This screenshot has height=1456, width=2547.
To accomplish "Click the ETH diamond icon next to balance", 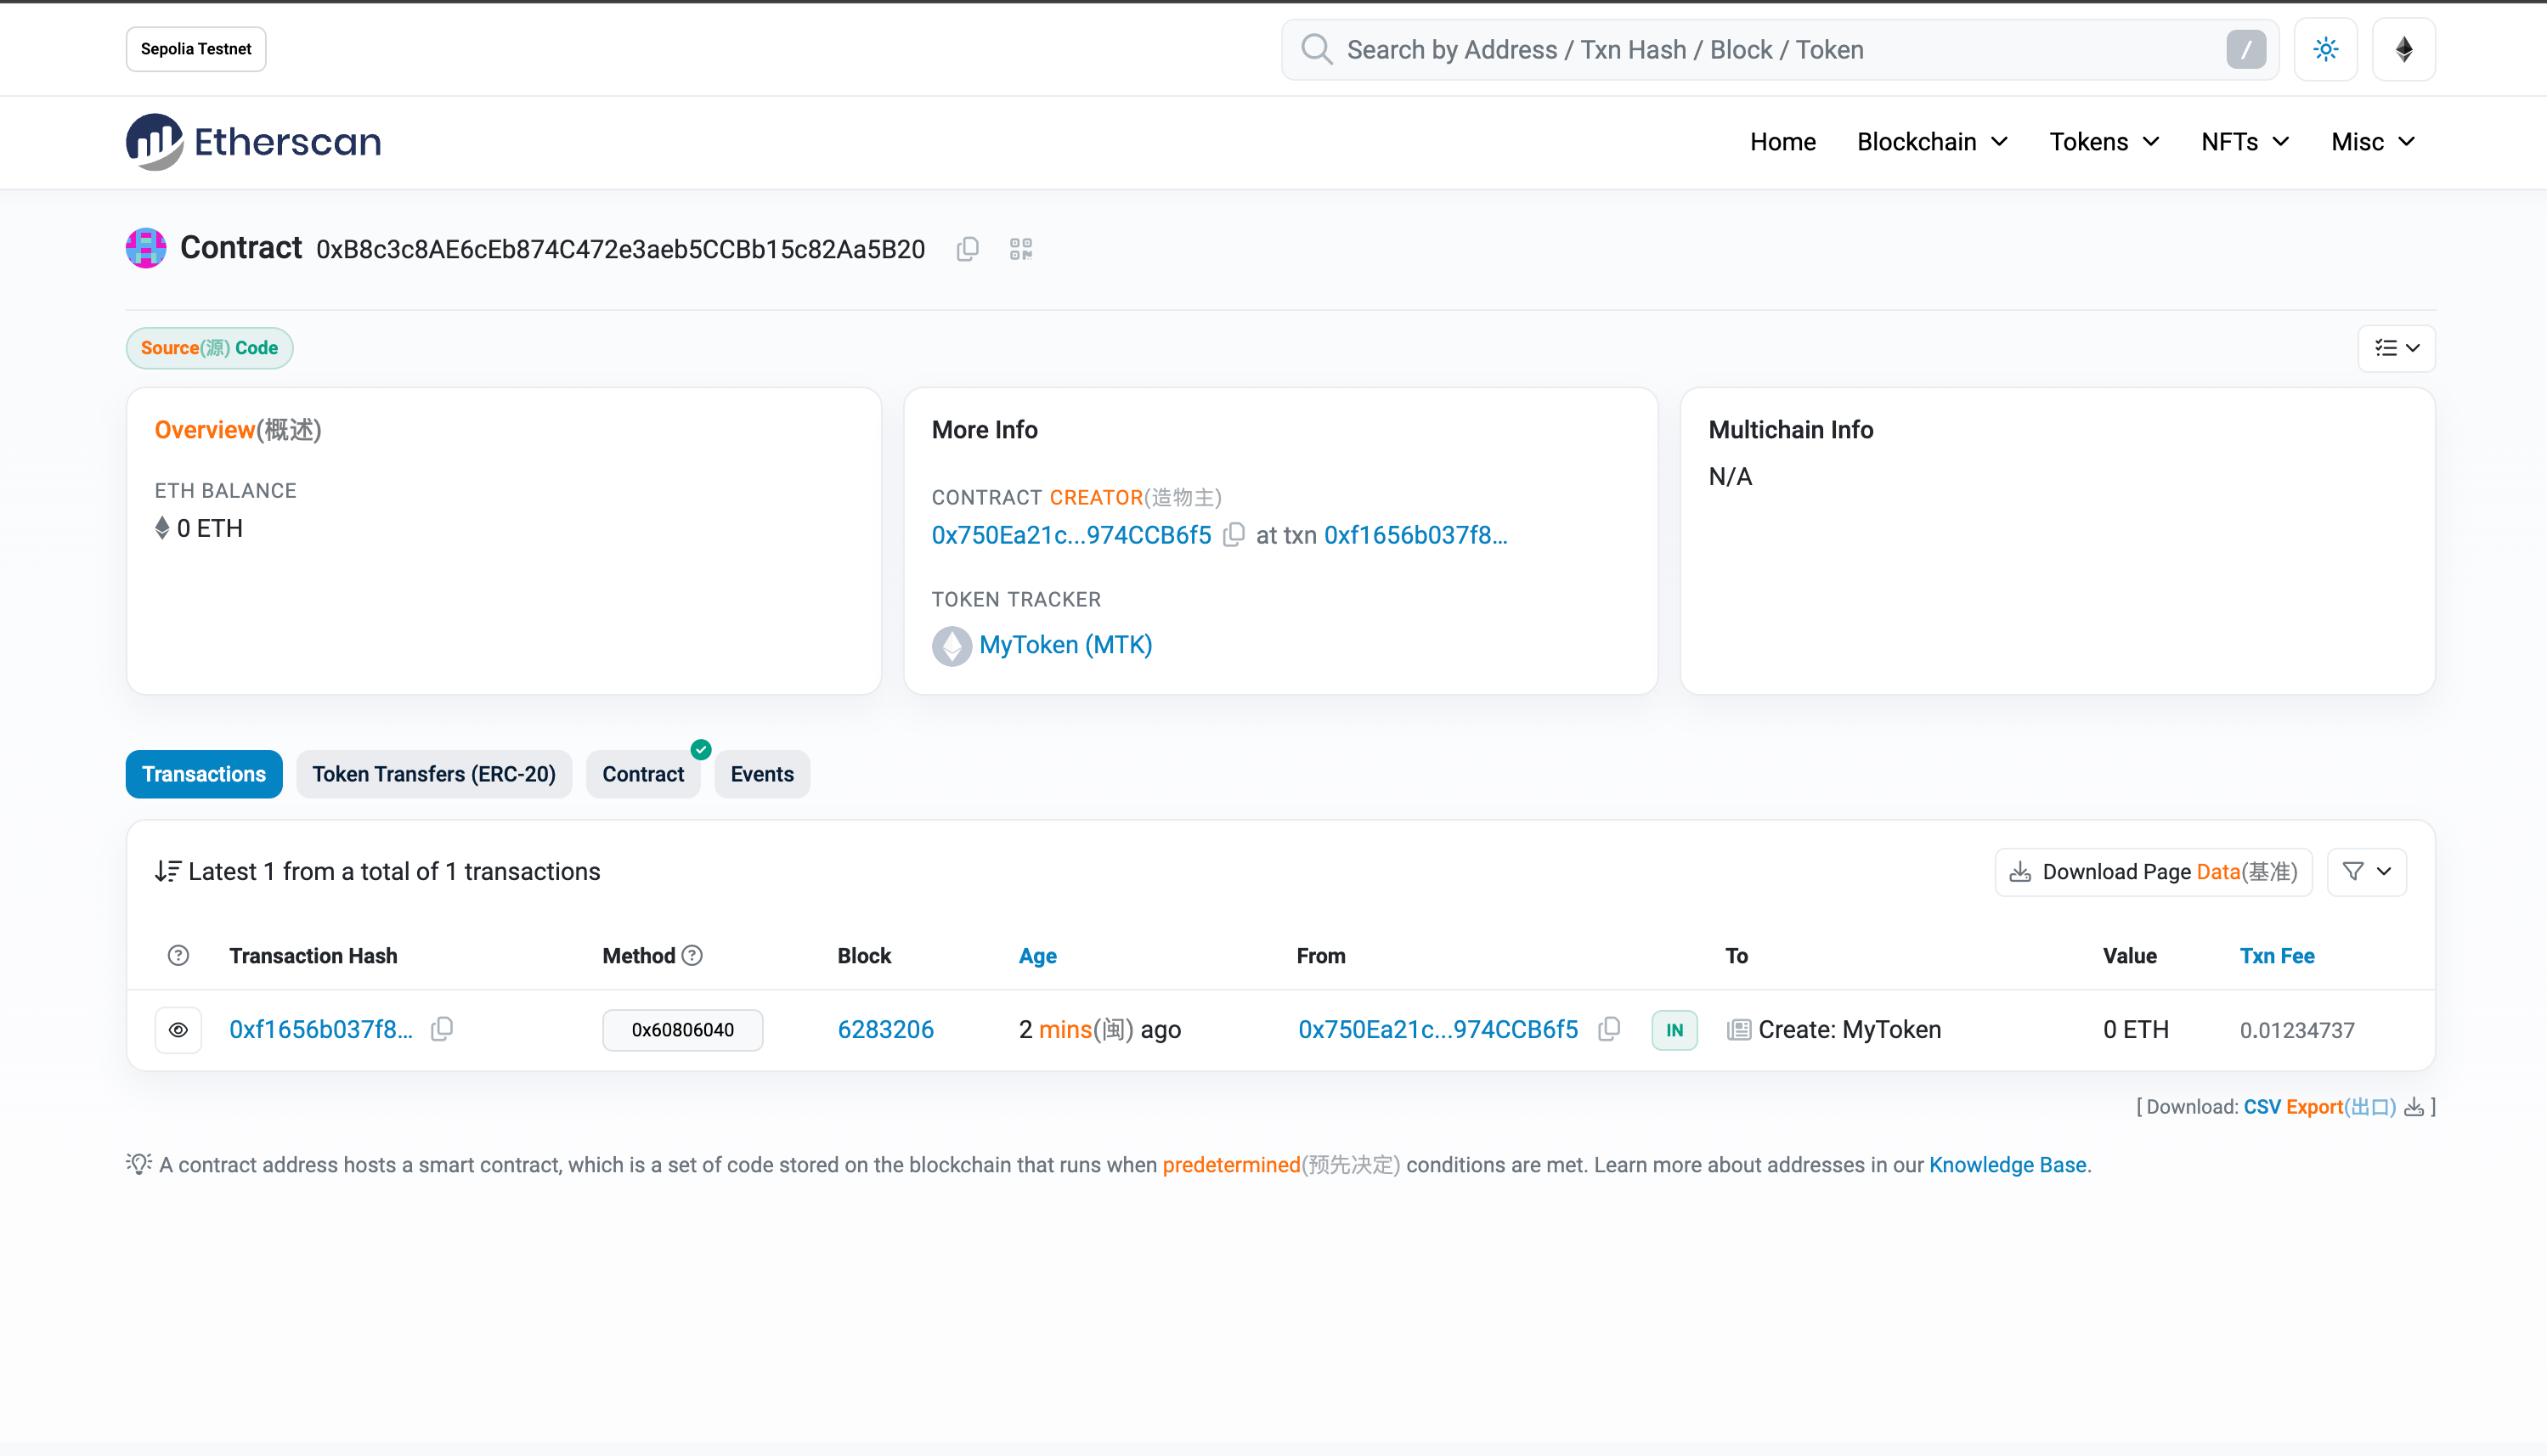I will click(162, 528).
